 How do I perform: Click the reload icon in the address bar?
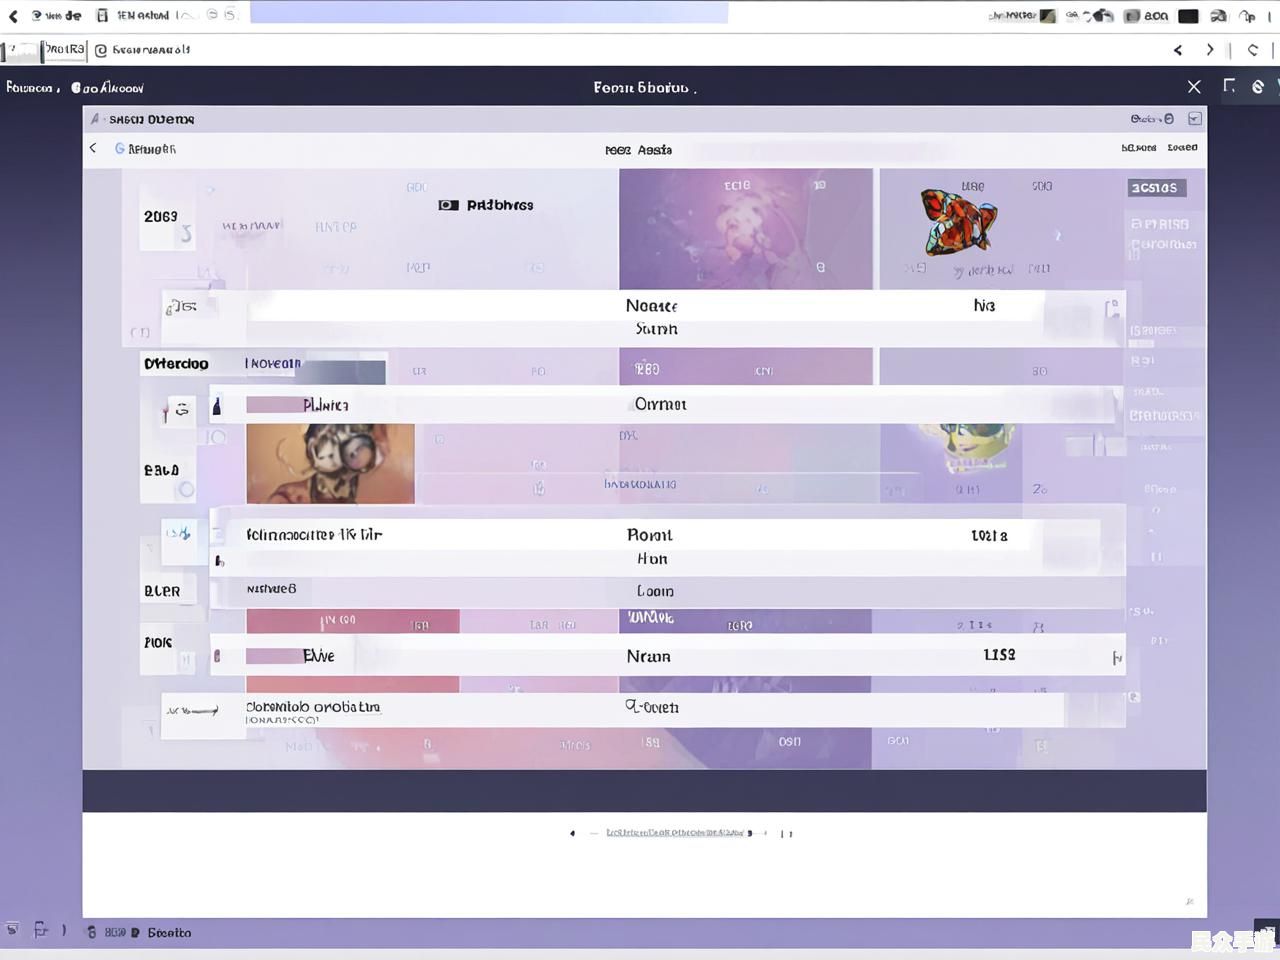coord(1252,50)
